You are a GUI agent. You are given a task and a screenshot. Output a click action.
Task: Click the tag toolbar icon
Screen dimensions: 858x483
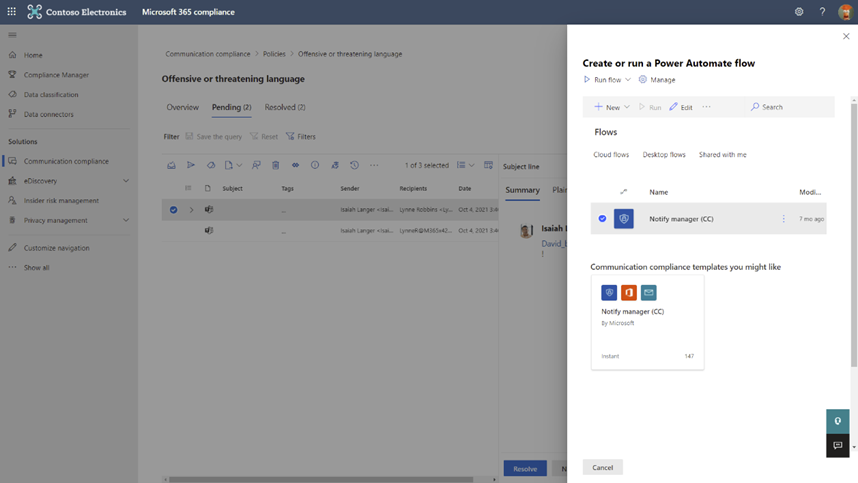point(211,165)
